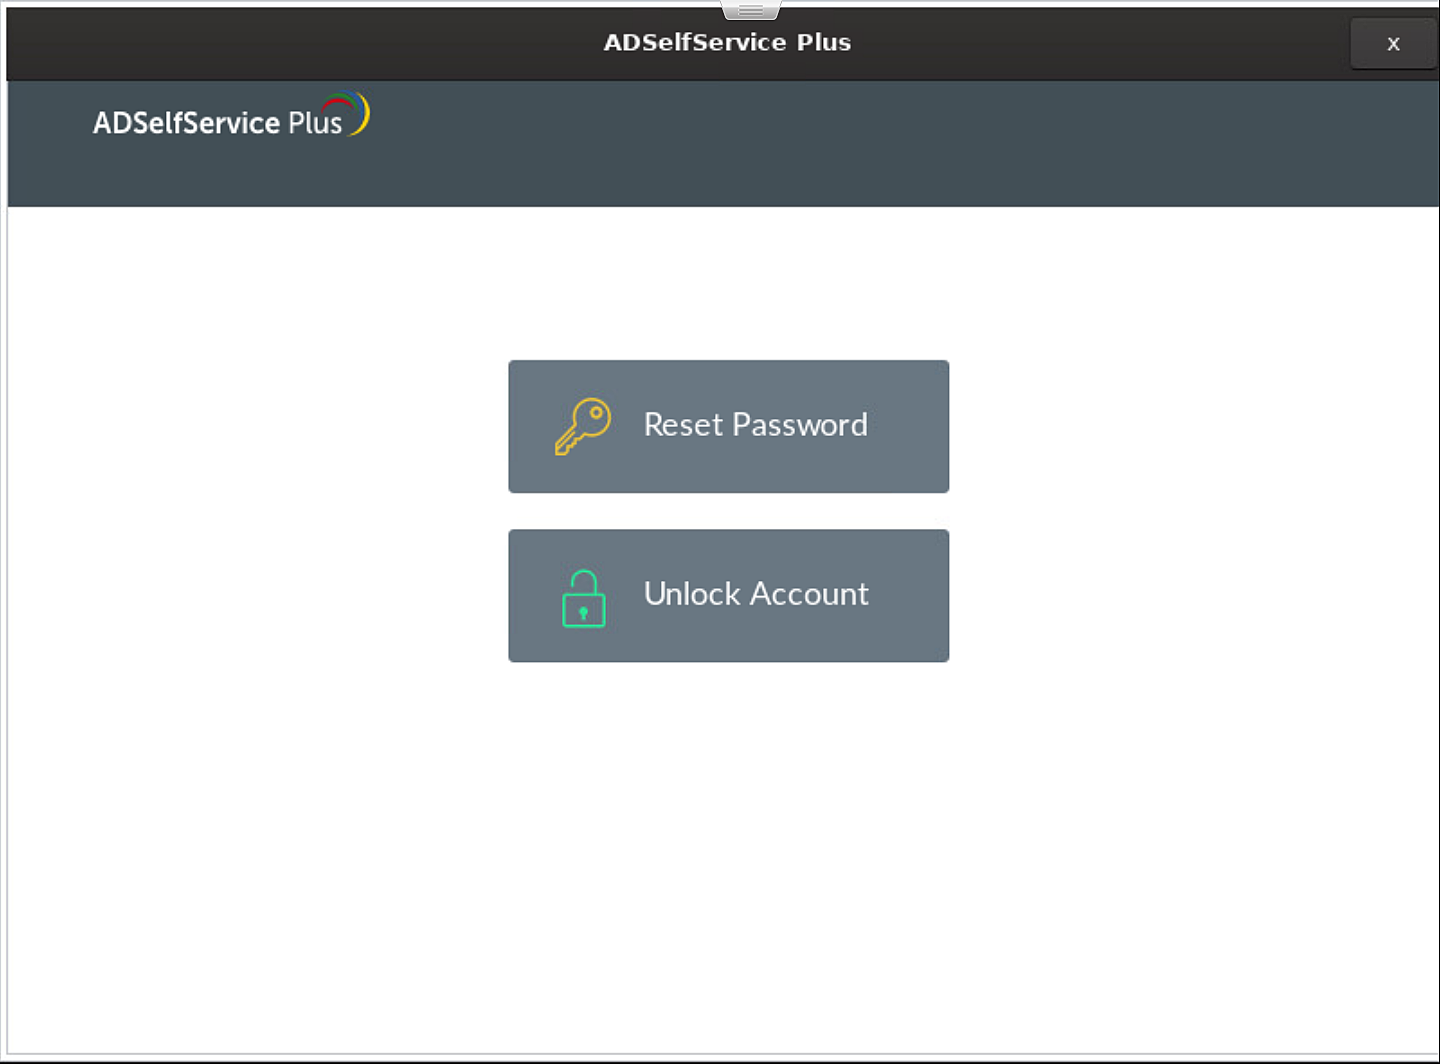Select the yellow key icon on Reset Password
Screen dimensions: 1440x1064
coord(584,425)
